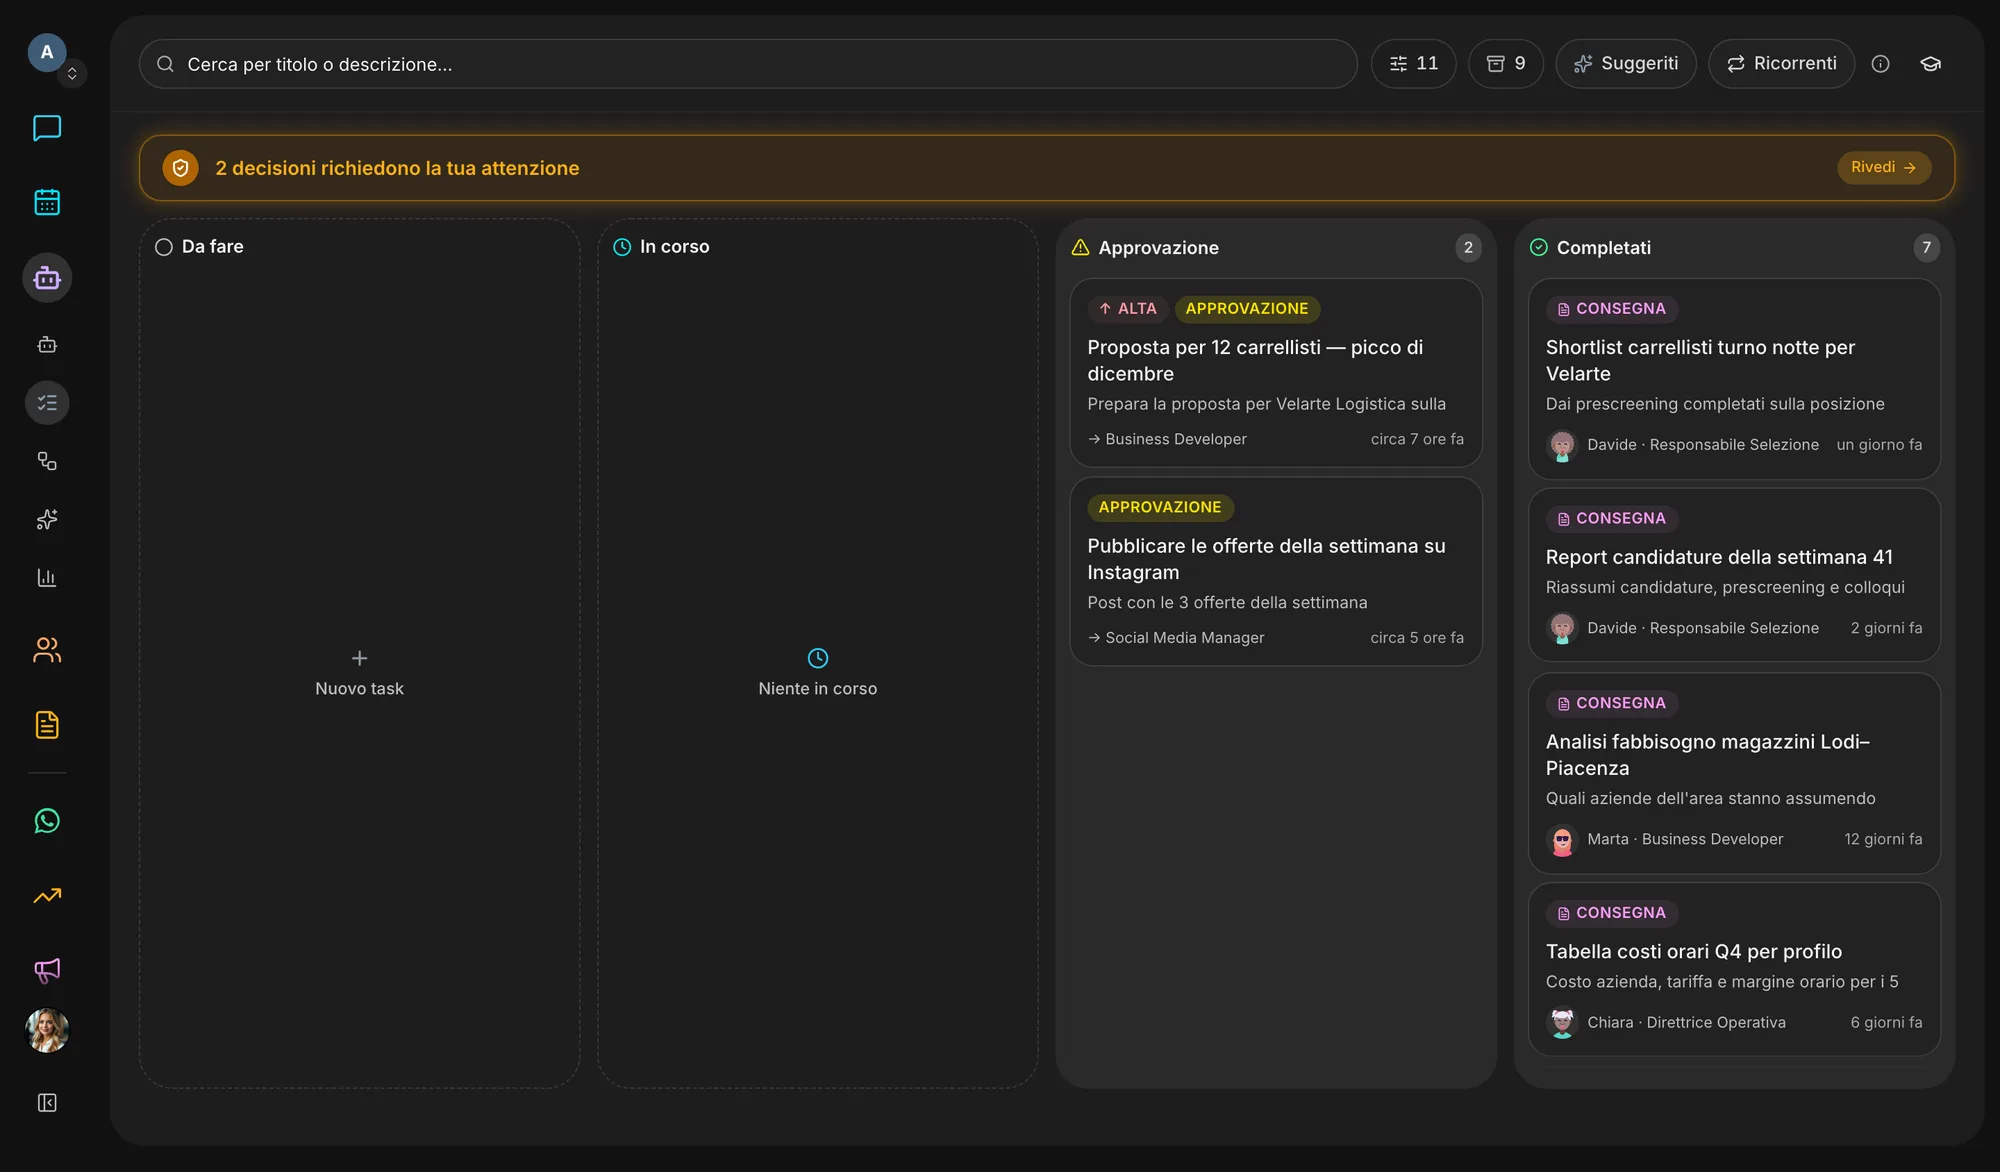Click the Completati column header
This screenshot has height=1172, width=2000.
point(1734,248)
